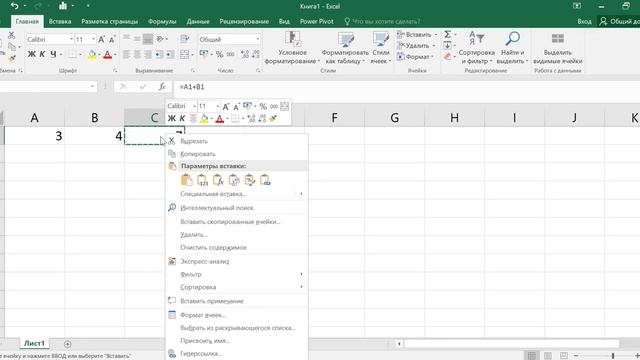Toggle bold (Ж) in ribbon font group
This screenshot has width=640, height=360.
31,54
